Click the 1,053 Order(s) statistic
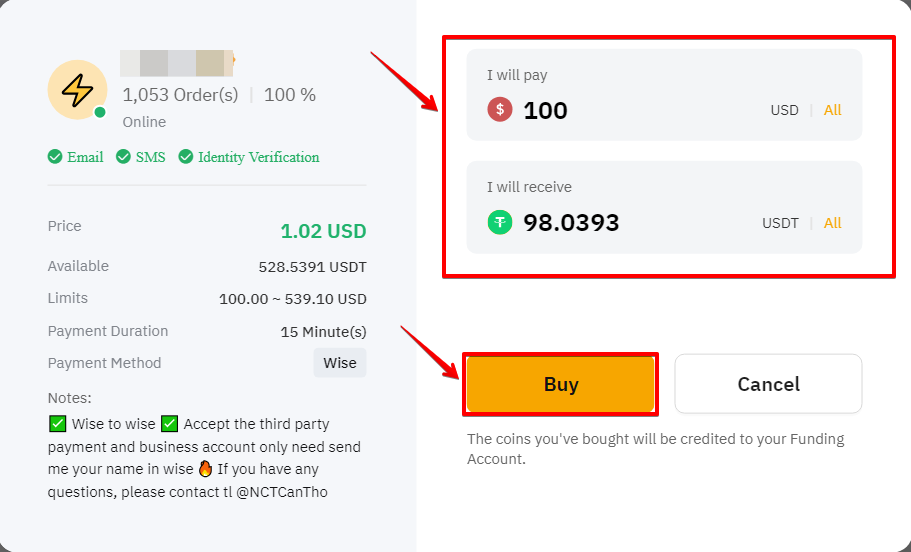 coord(180,95)
